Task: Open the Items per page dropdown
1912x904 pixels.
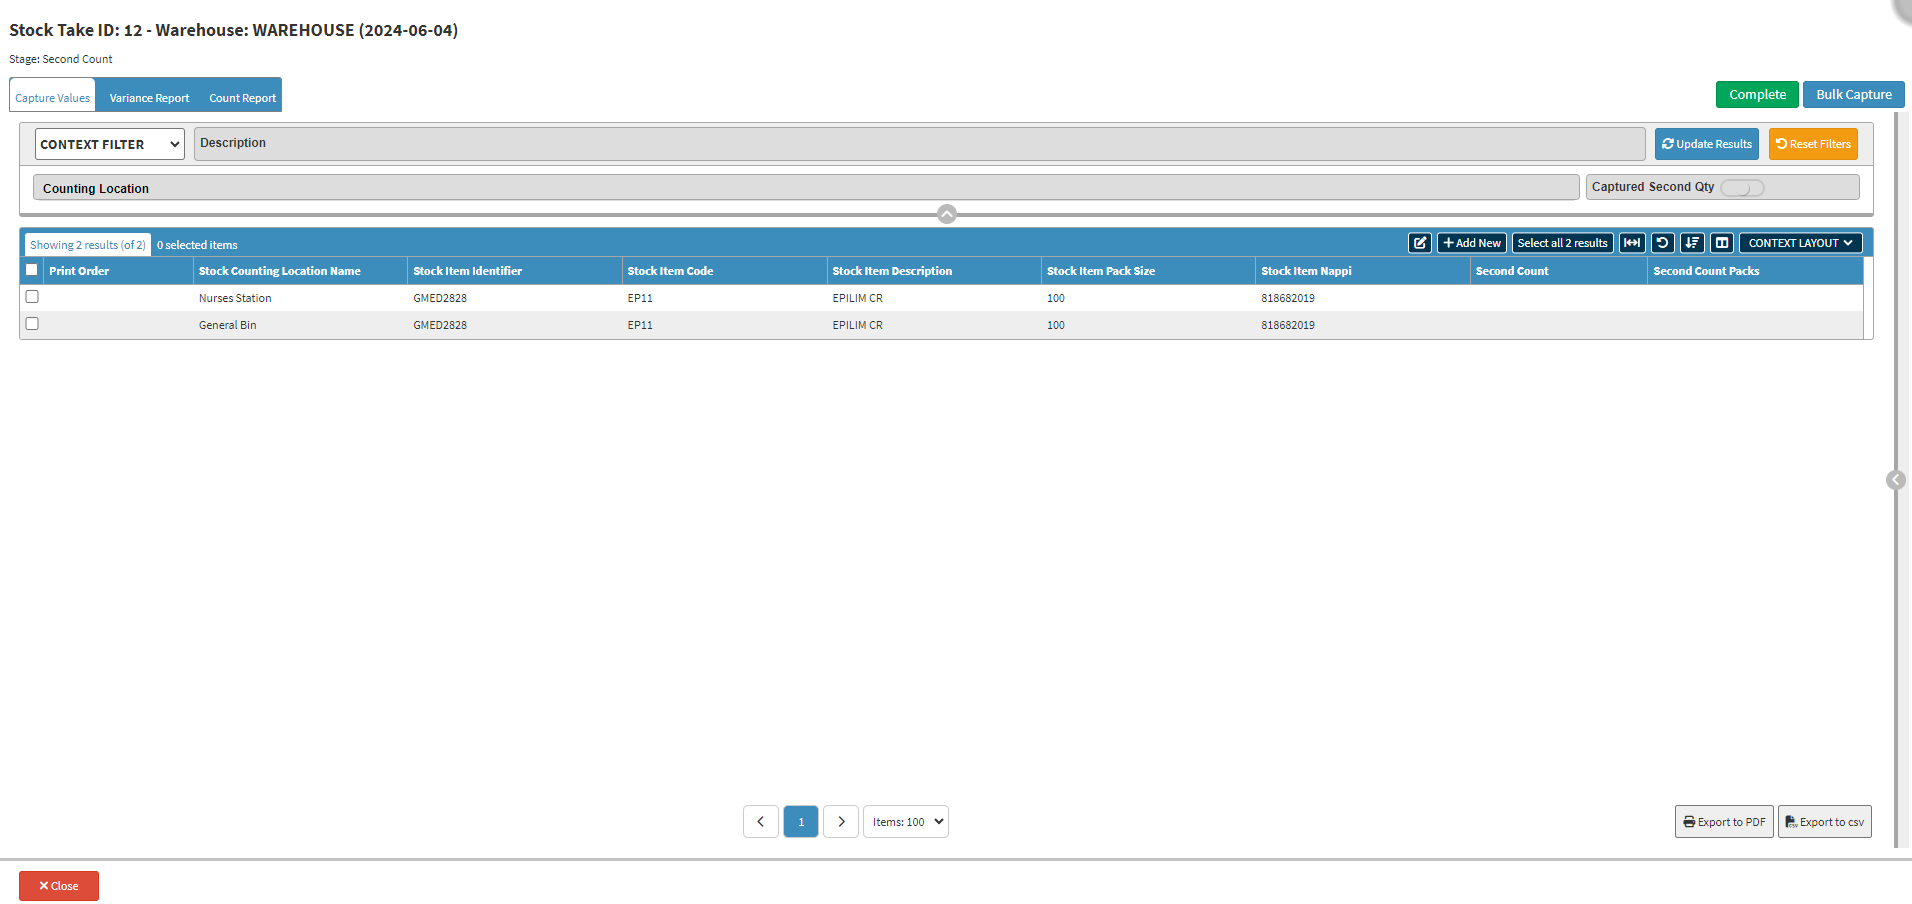Action: [905, 822]
